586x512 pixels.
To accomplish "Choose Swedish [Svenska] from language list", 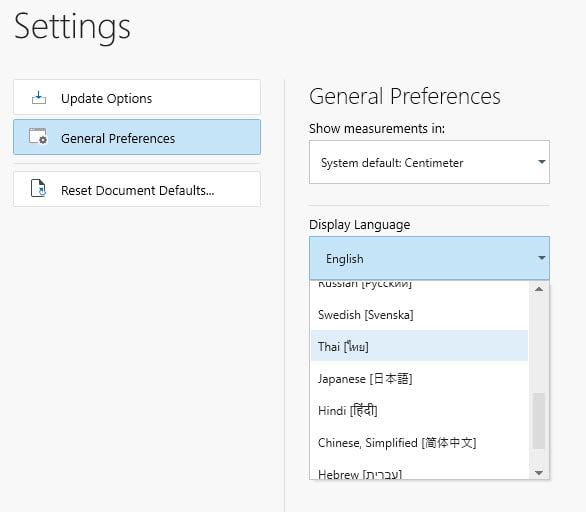I will (x=419, y=315).
